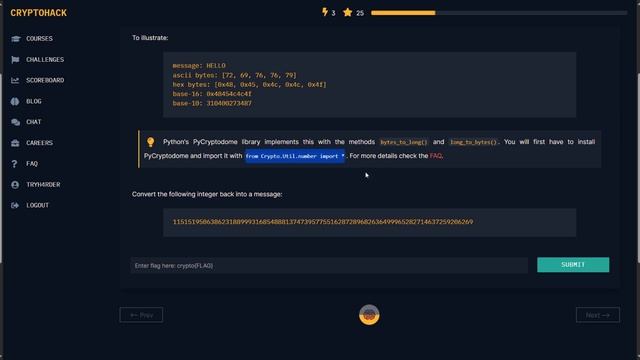Open the Scoreboard menu item
Viewport: 640px width, 360px height.
point(45,80)
